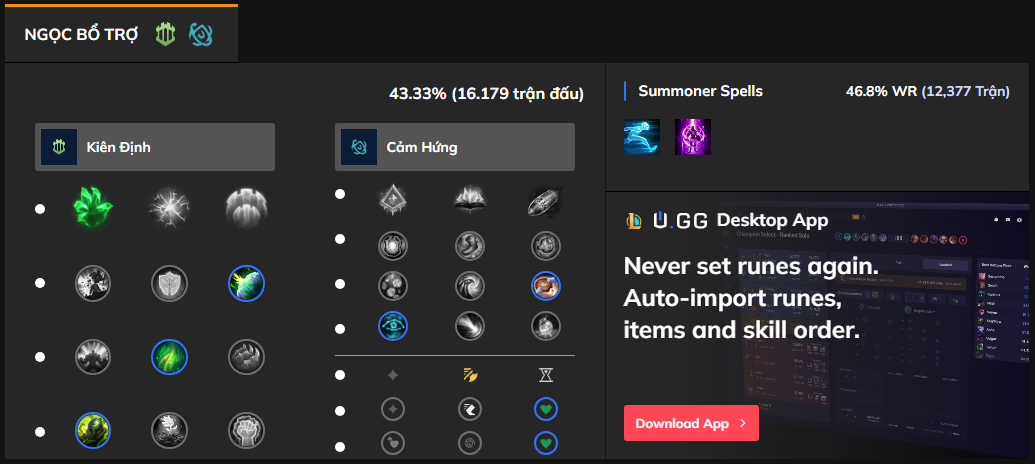Click the Second Wind rune
1035x464 pixels.
pos(169,356)
